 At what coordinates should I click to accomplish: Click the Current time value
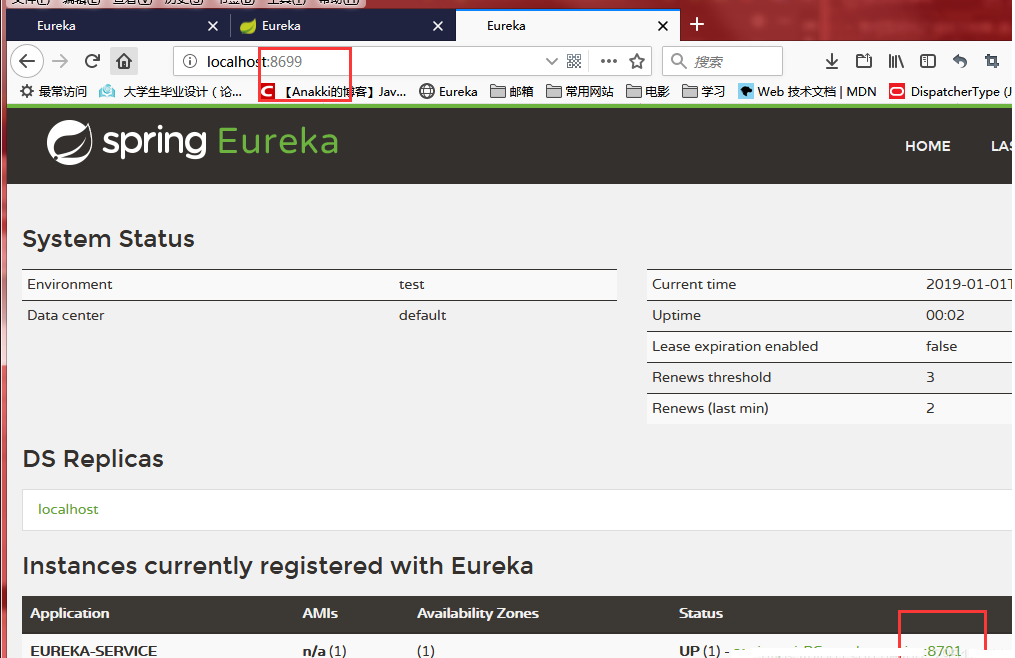[968, 284]
